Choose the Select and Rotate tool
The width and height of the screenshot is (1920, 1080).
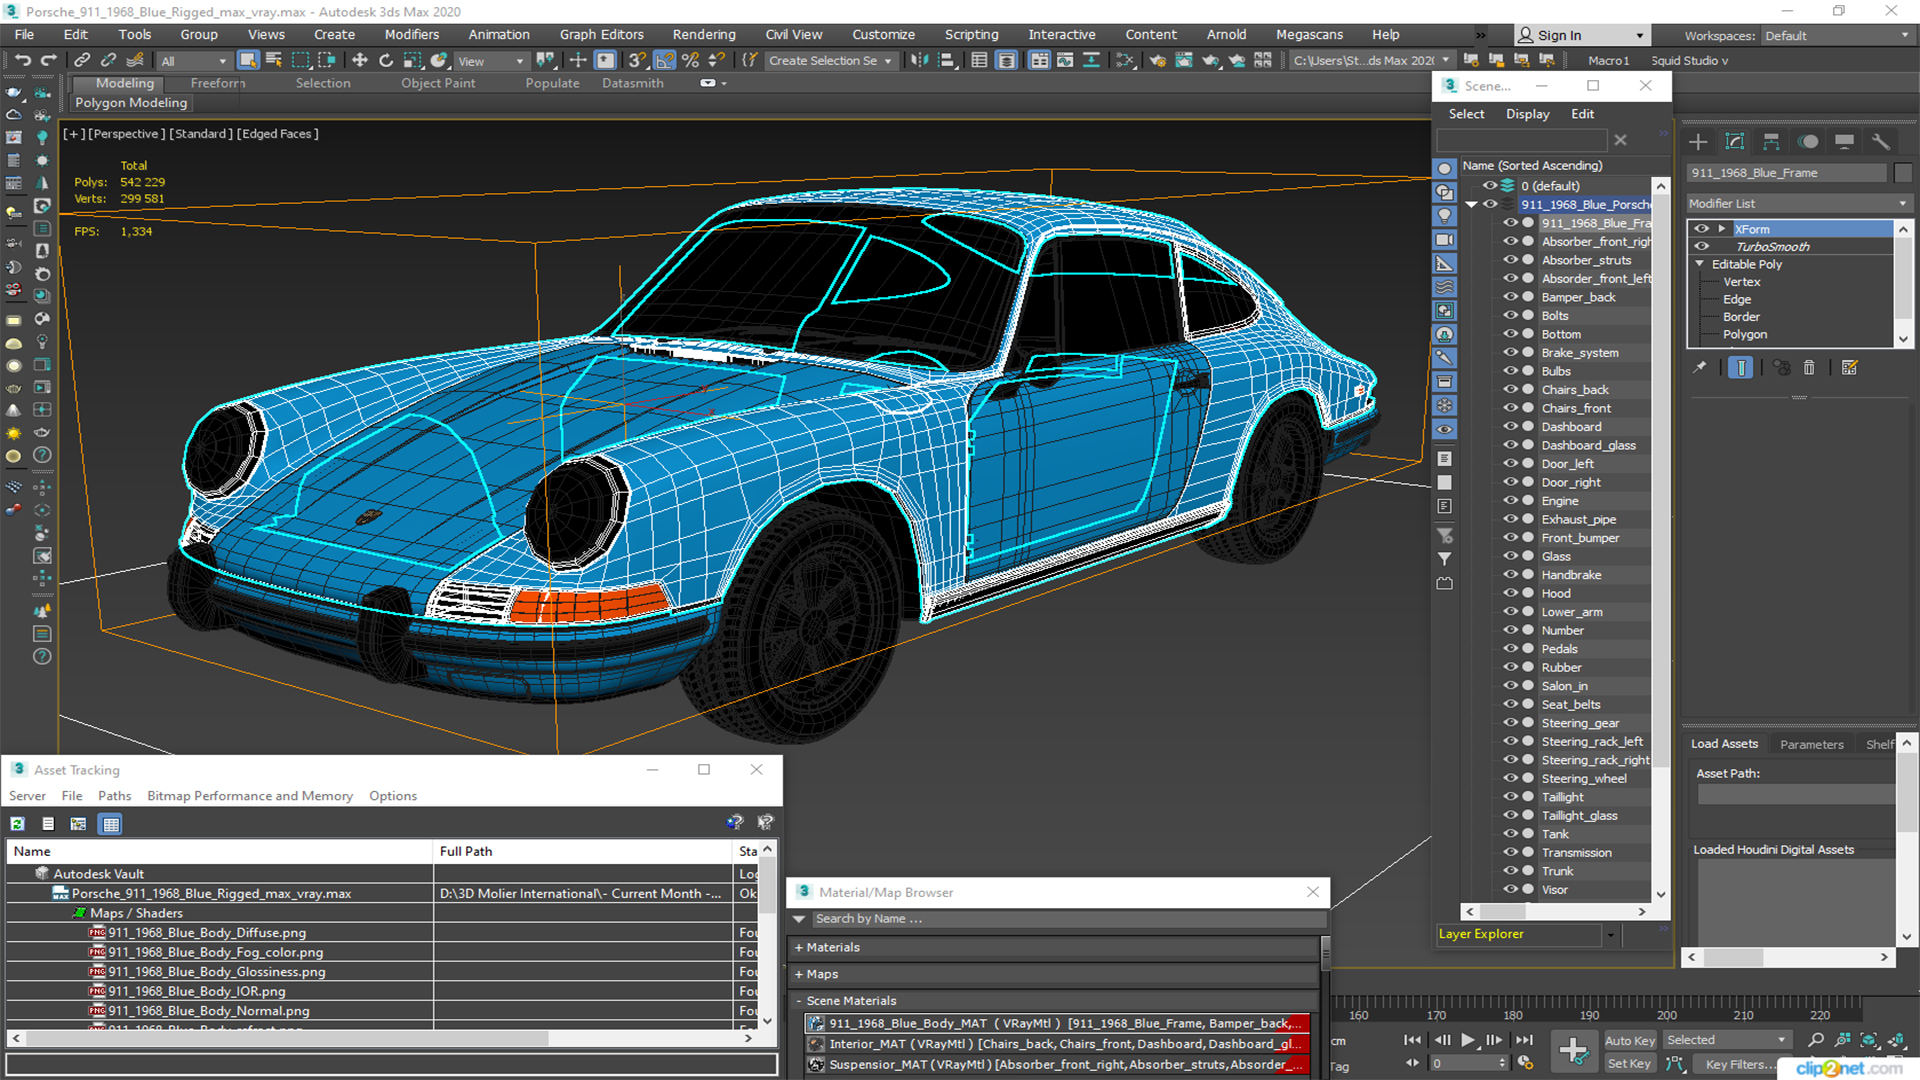[386, 60]
